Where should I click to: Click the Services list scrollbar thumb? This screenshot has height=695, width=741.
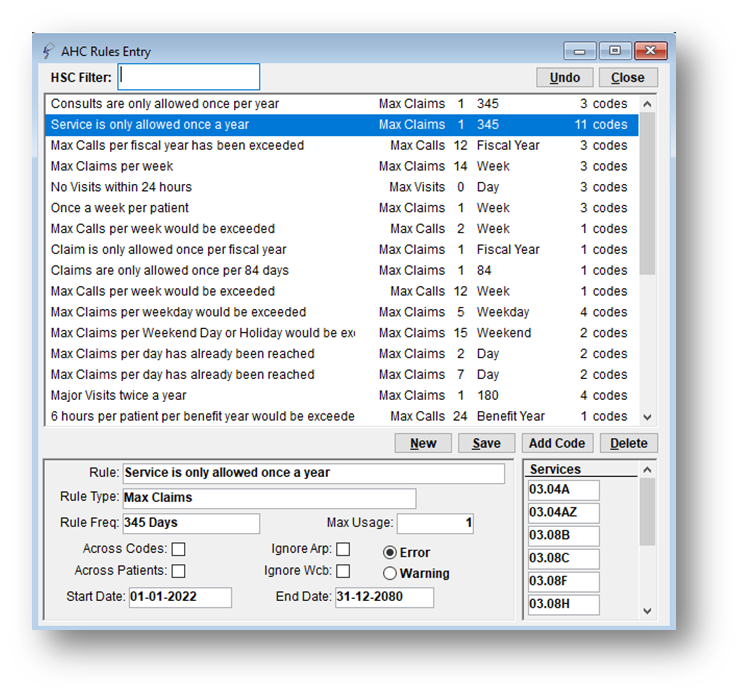coord(647,512)
